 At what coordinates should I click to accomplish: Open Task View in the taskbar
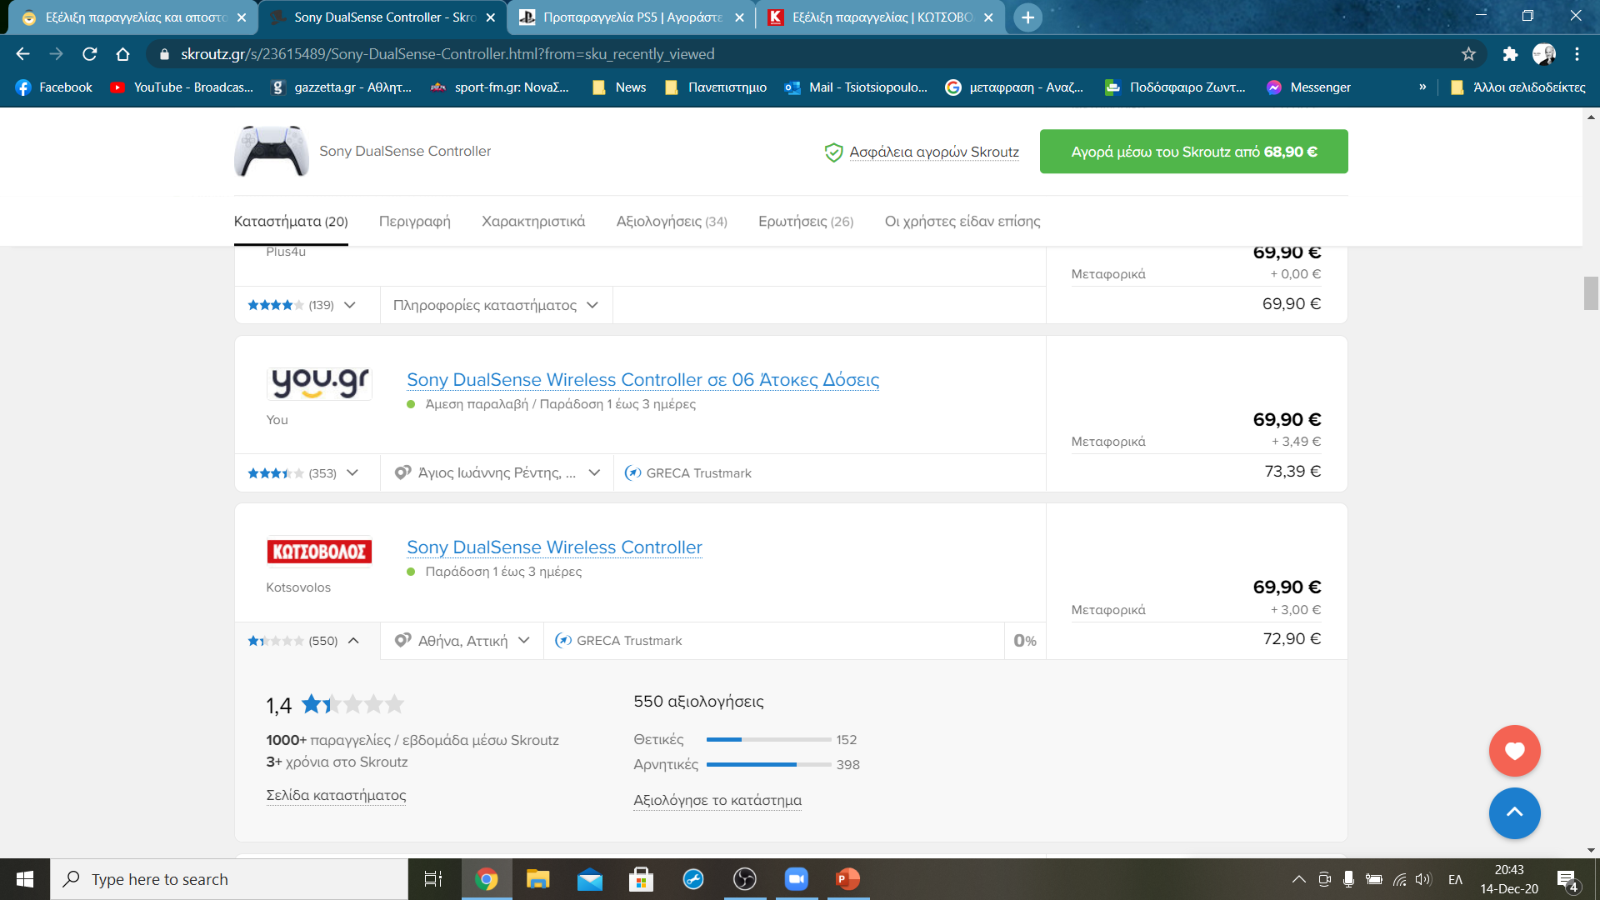tap(433, 879)
